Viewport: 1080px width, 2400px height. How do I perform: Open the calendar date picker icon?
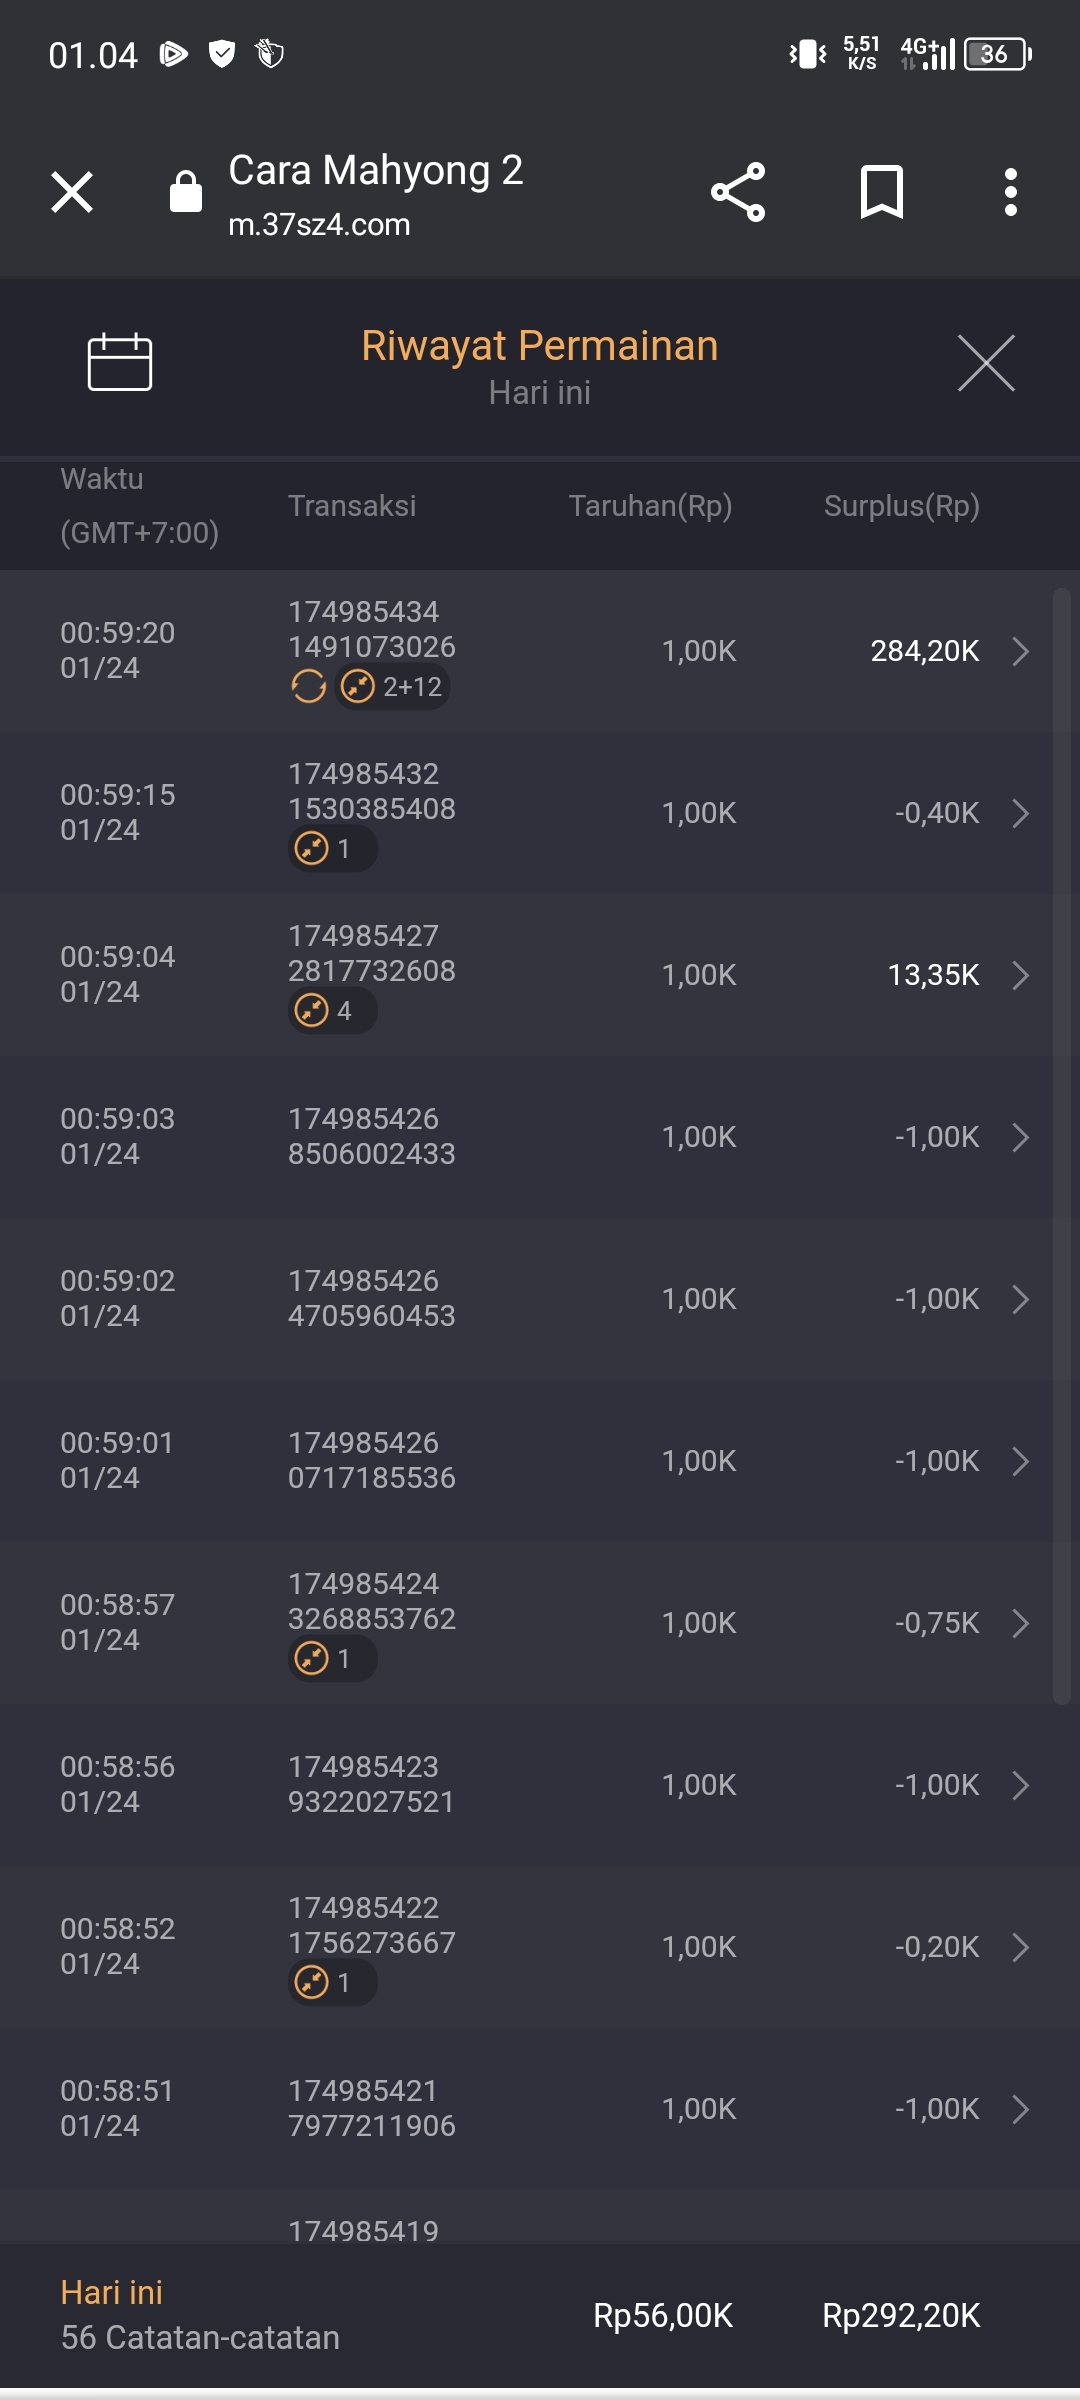click(119, 362)
